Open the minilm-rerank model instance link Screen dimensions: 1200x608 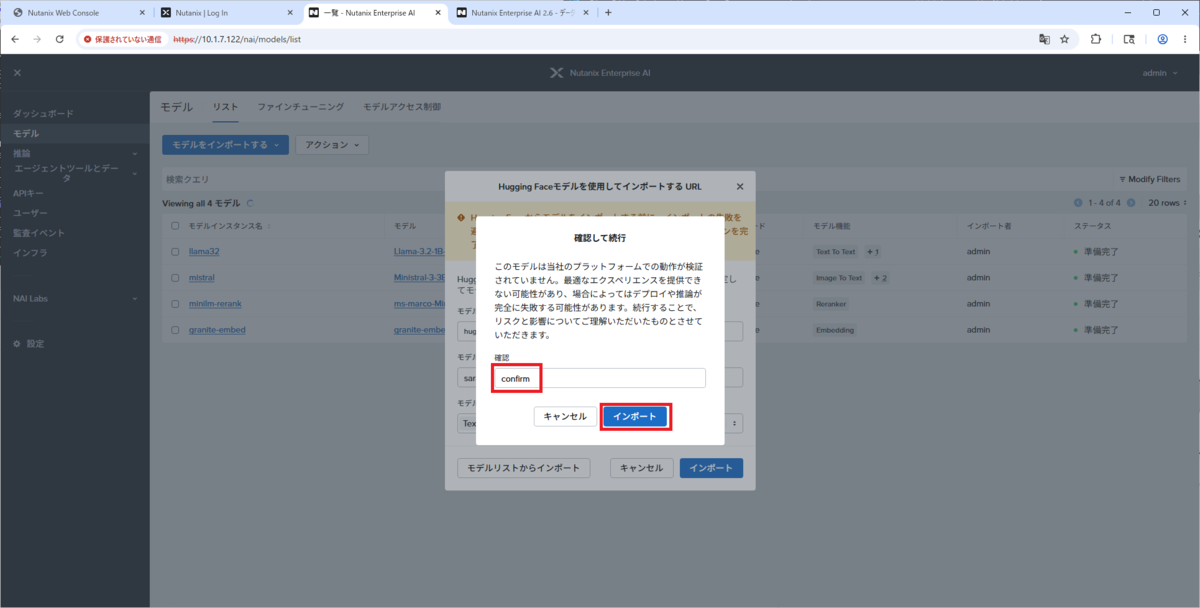(215, 303)
